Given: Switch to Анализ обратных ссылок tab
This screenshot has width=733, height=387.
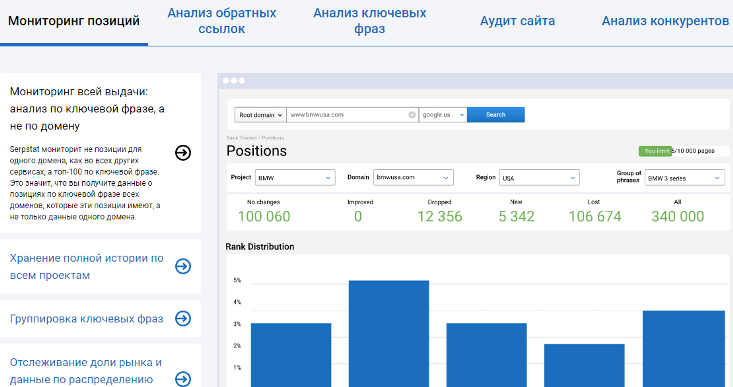Looking at the screenshot, I should click(x=222, y=21).
